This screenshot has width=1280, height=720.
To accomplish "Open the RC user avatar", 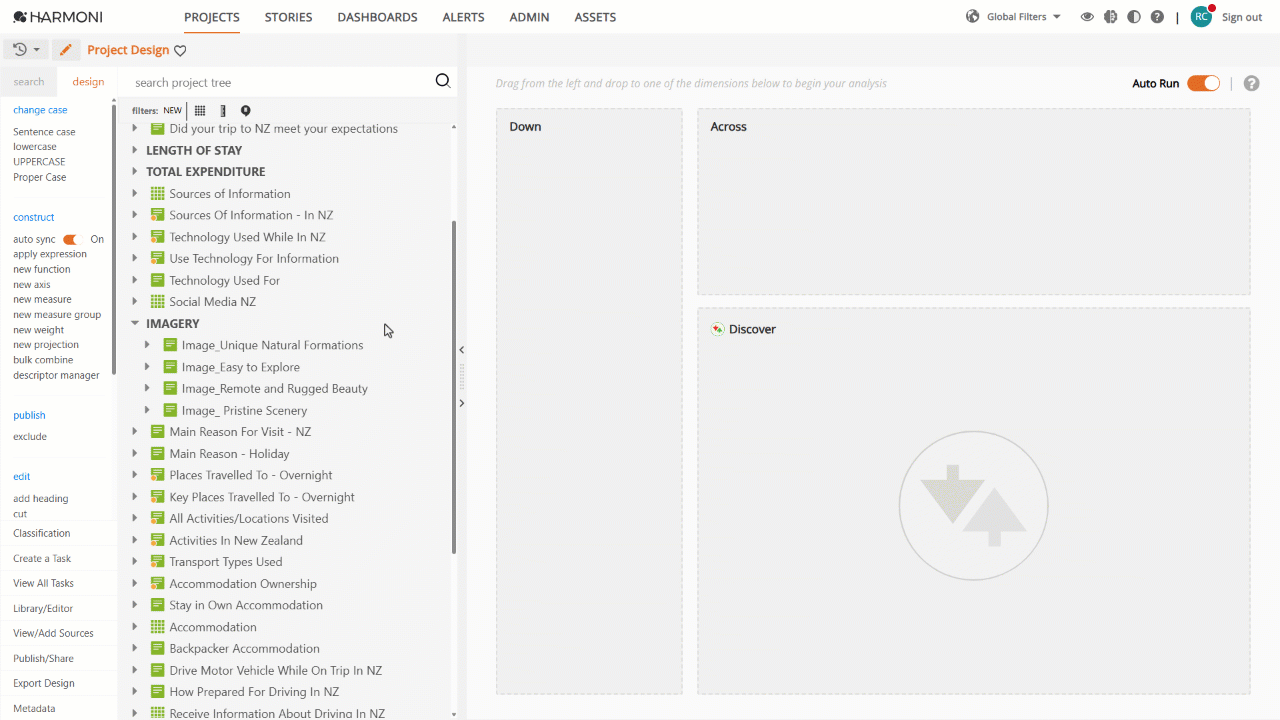I will 1201,16.
